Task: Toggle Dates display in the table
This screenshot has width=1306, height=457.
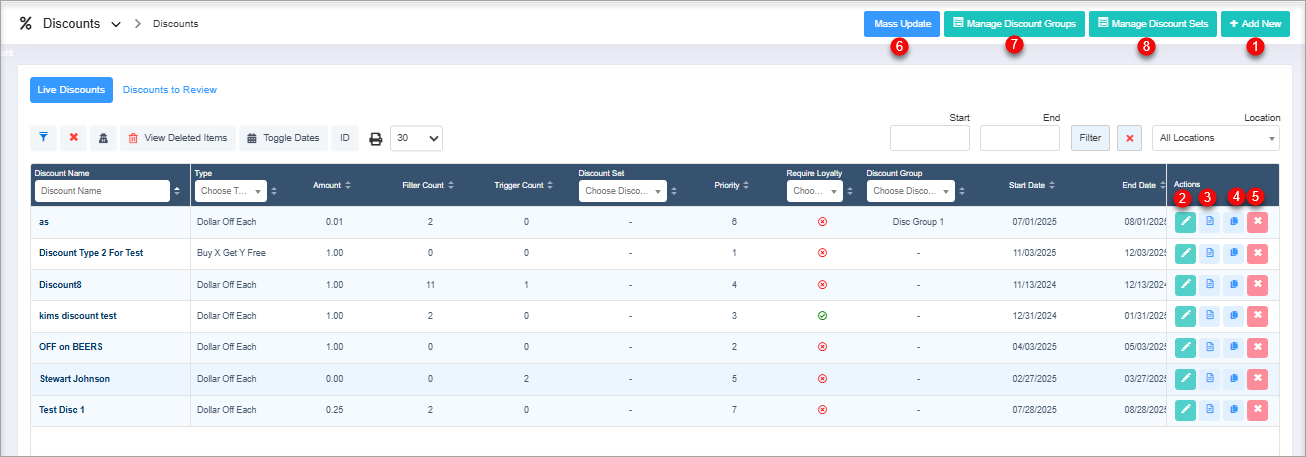Action: [283, 138]
